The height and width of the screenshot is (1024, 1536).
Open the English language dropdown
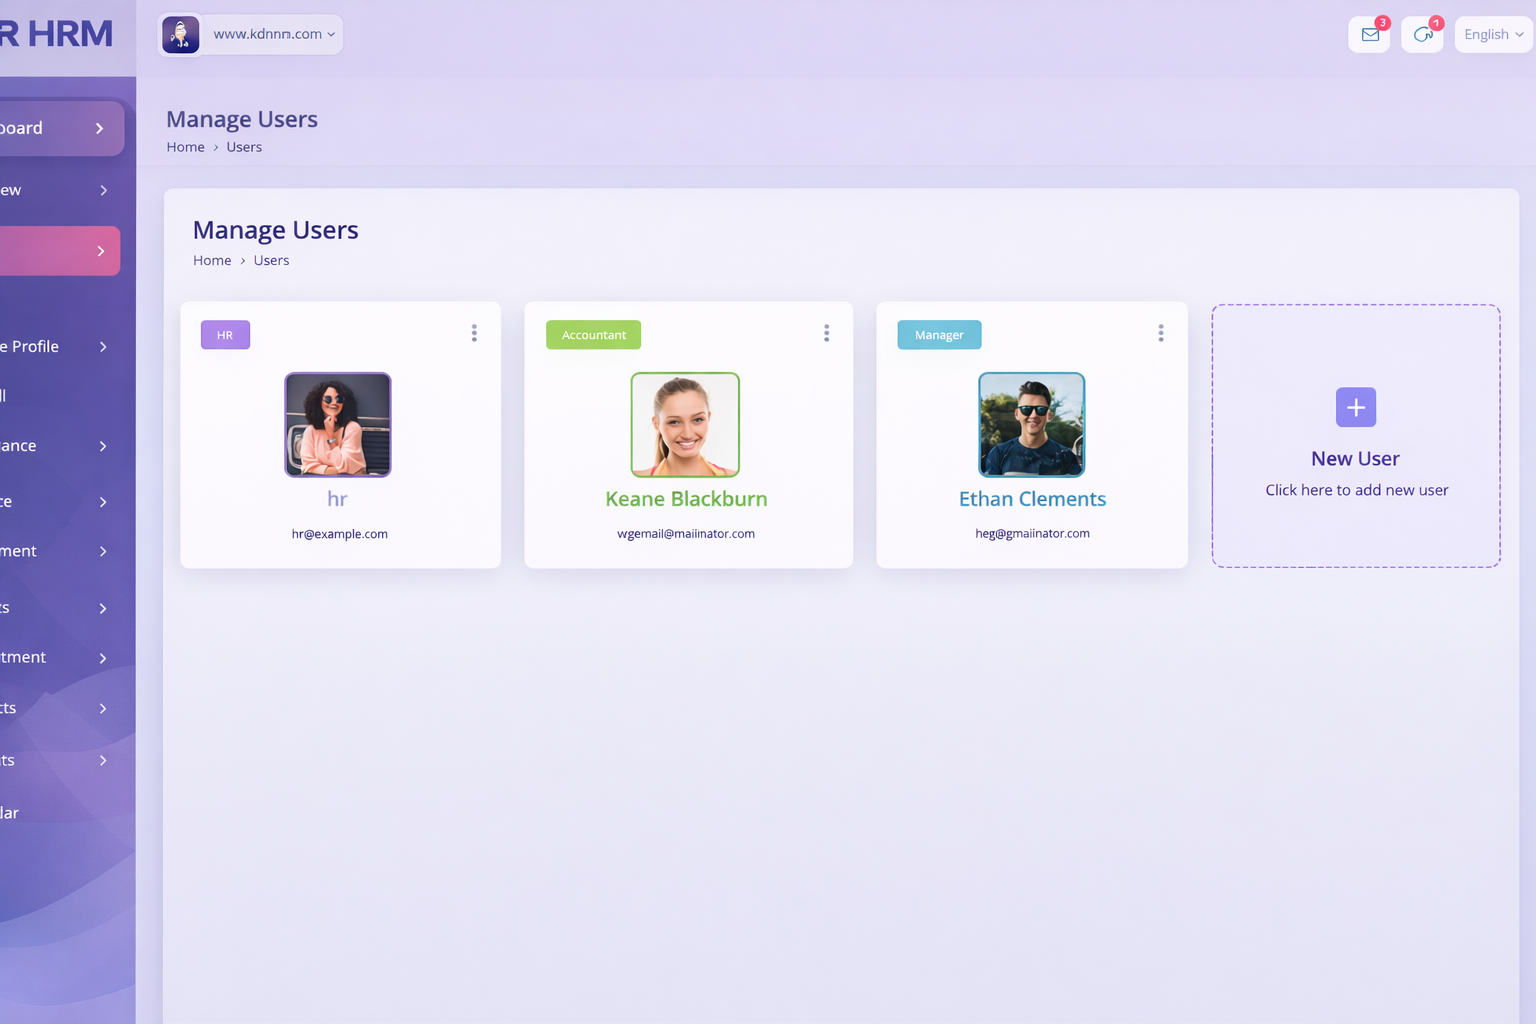pyautogui.click(x=1492, y=35)
